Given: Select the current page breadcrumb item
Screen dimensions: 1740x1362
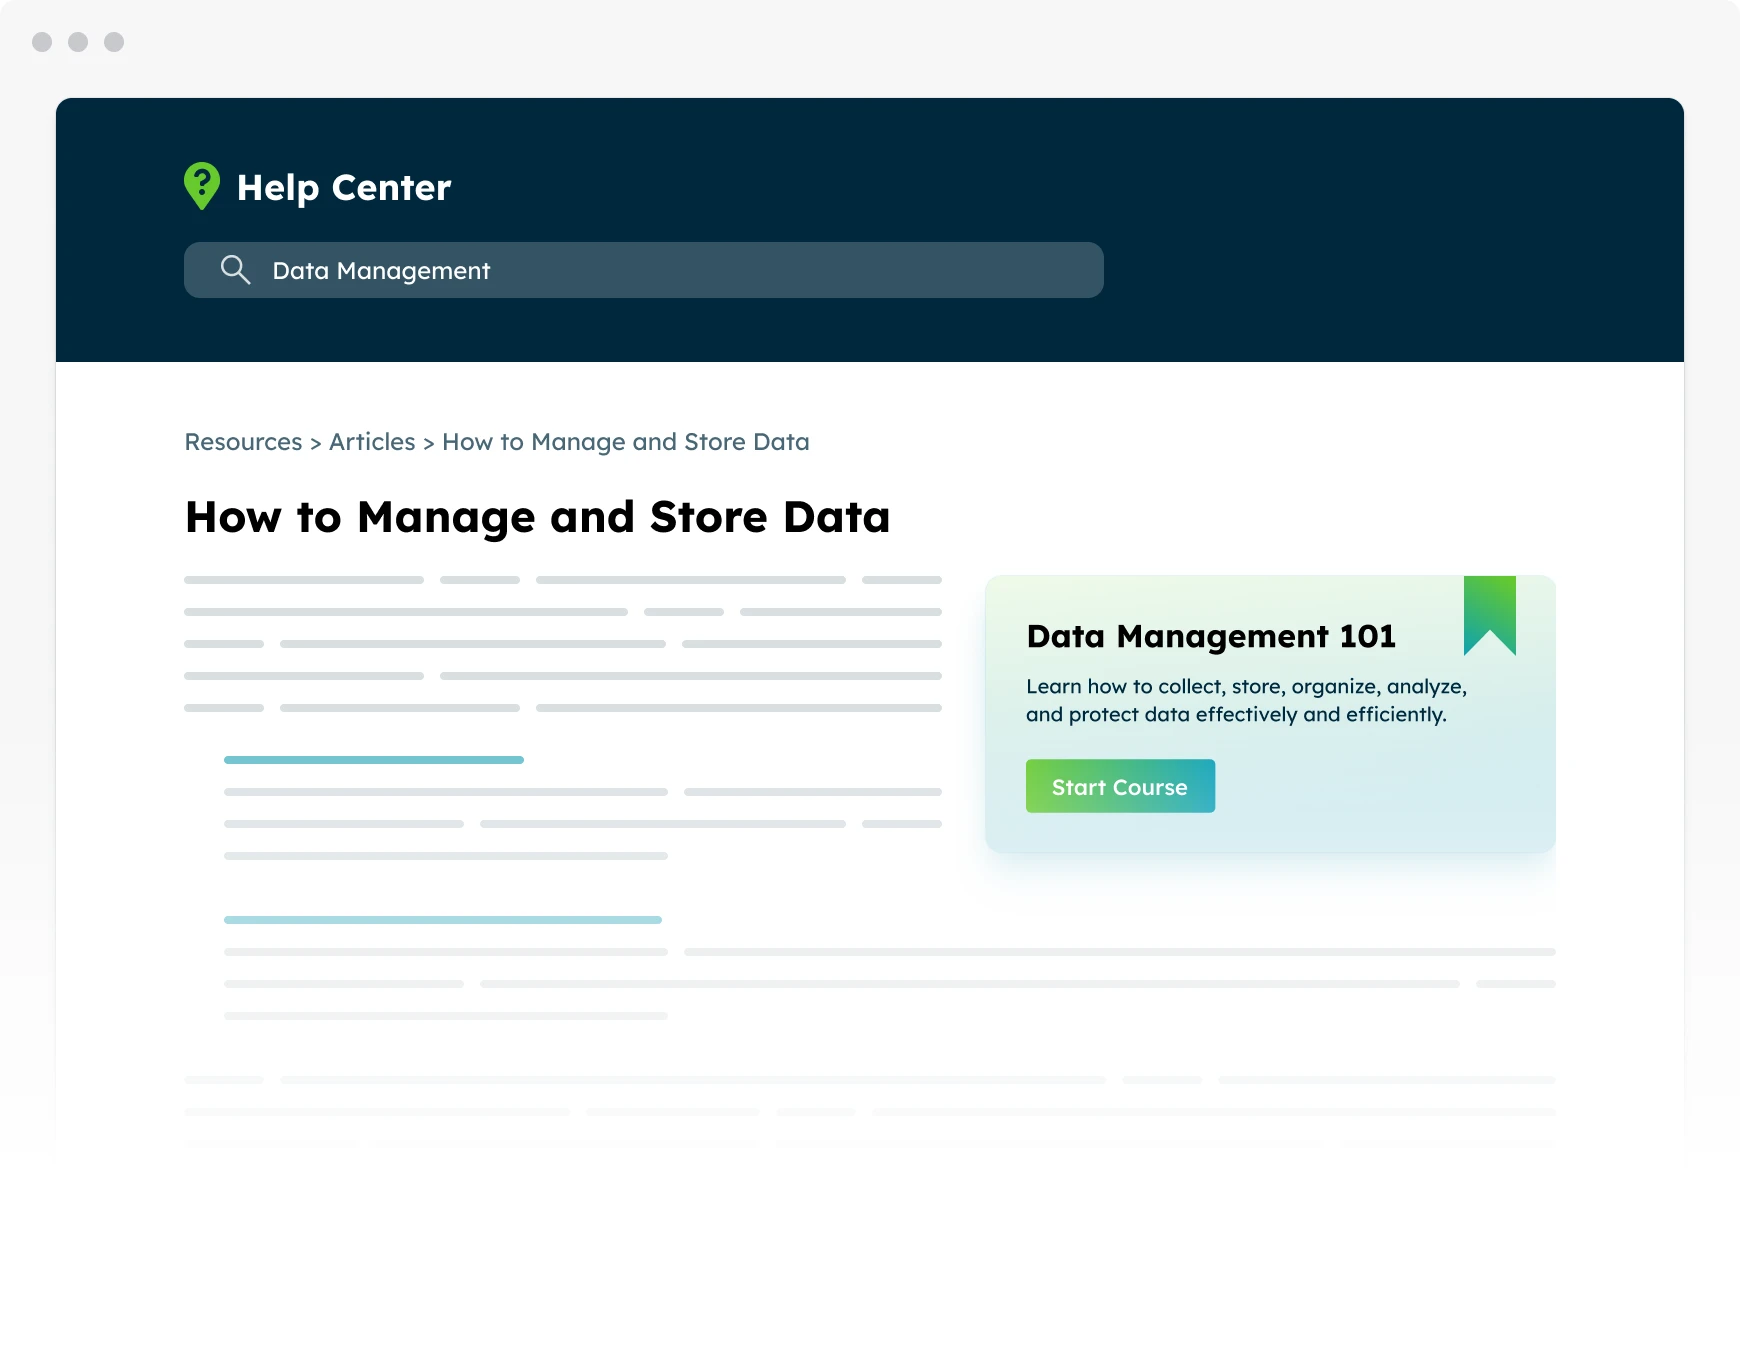Looking at the screenshot, I should (x=625, y=442).
